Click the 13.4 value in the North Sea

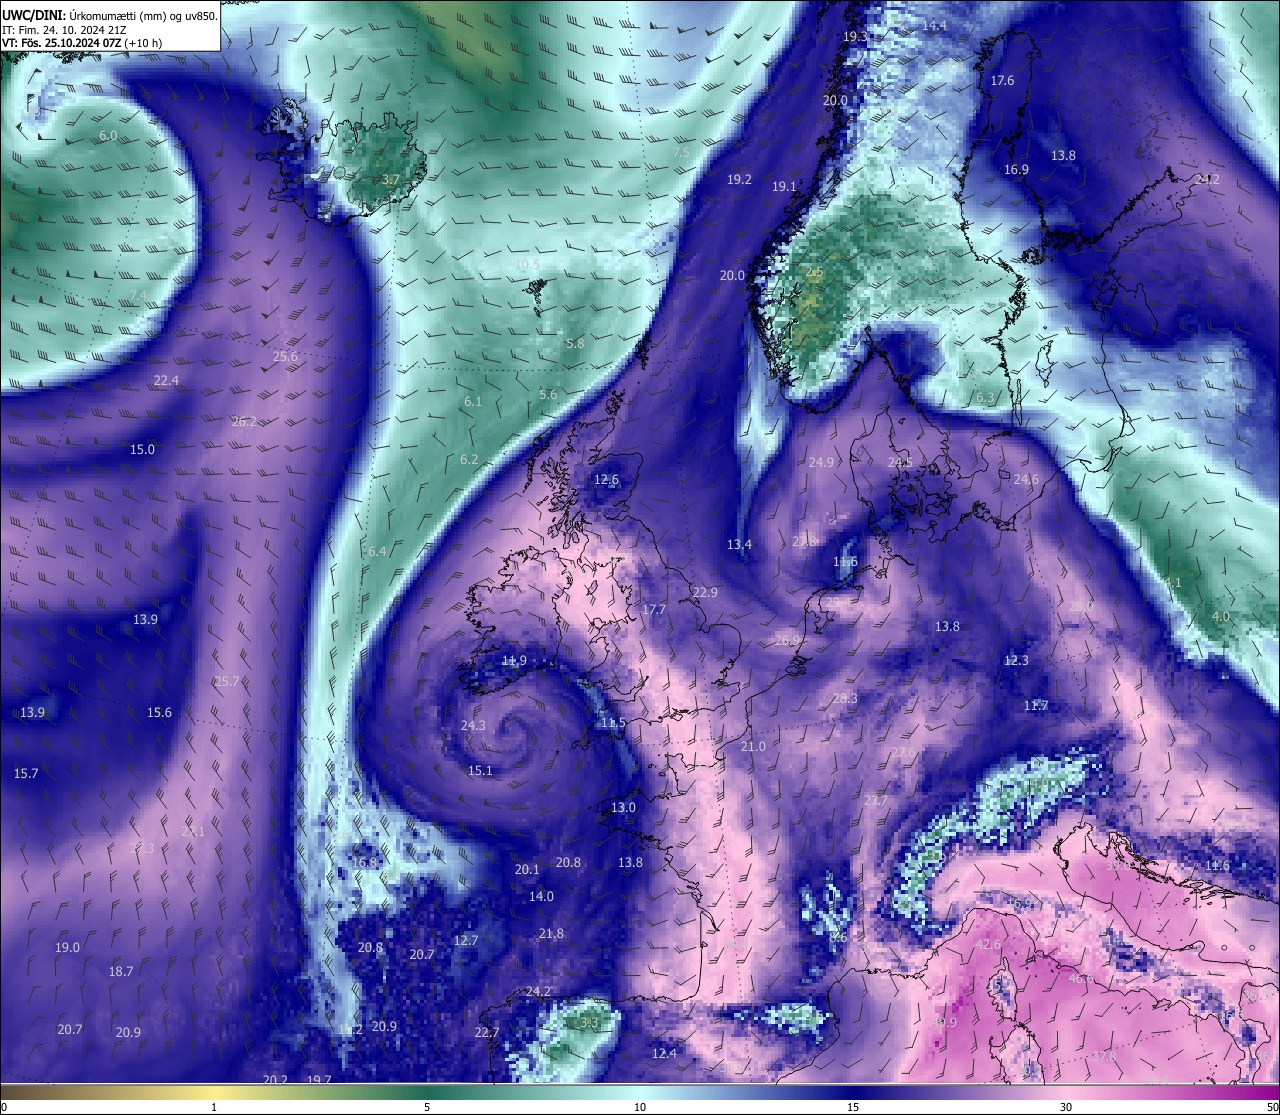click(x=739, y=544)
